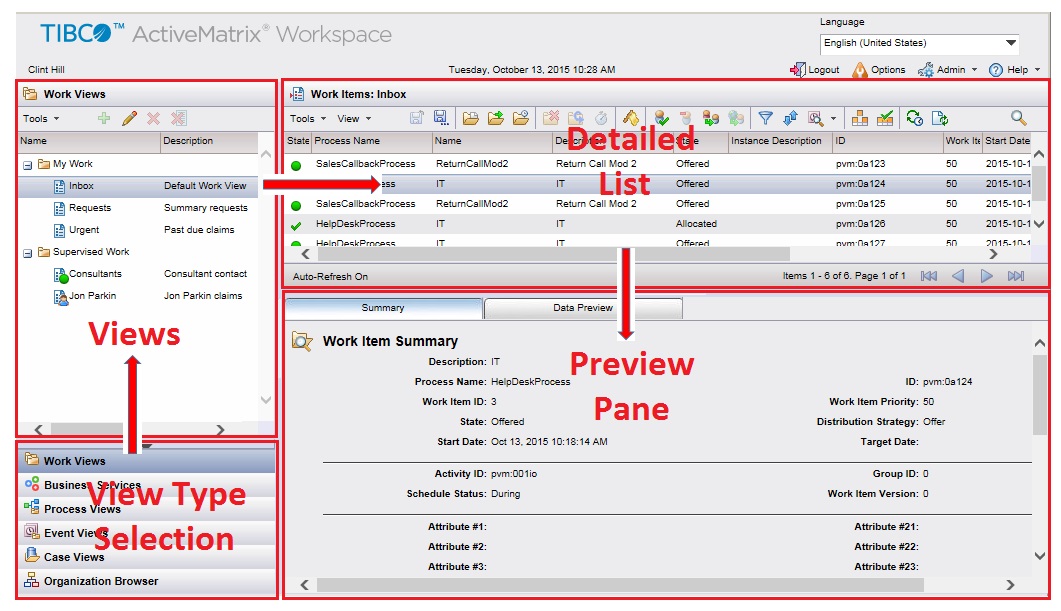This screenshot has height=611, width=1061.
Task: Open the Admin menu
Action: click(x=947, y=70)
